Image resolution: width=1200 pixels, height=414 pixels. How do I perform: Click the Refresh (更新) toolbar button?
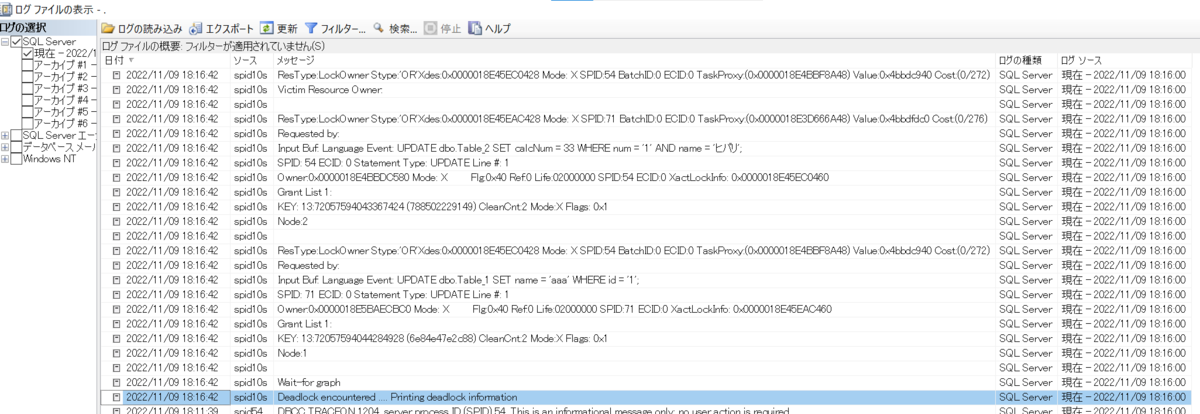pyautogui.click(x=279, y=29)
